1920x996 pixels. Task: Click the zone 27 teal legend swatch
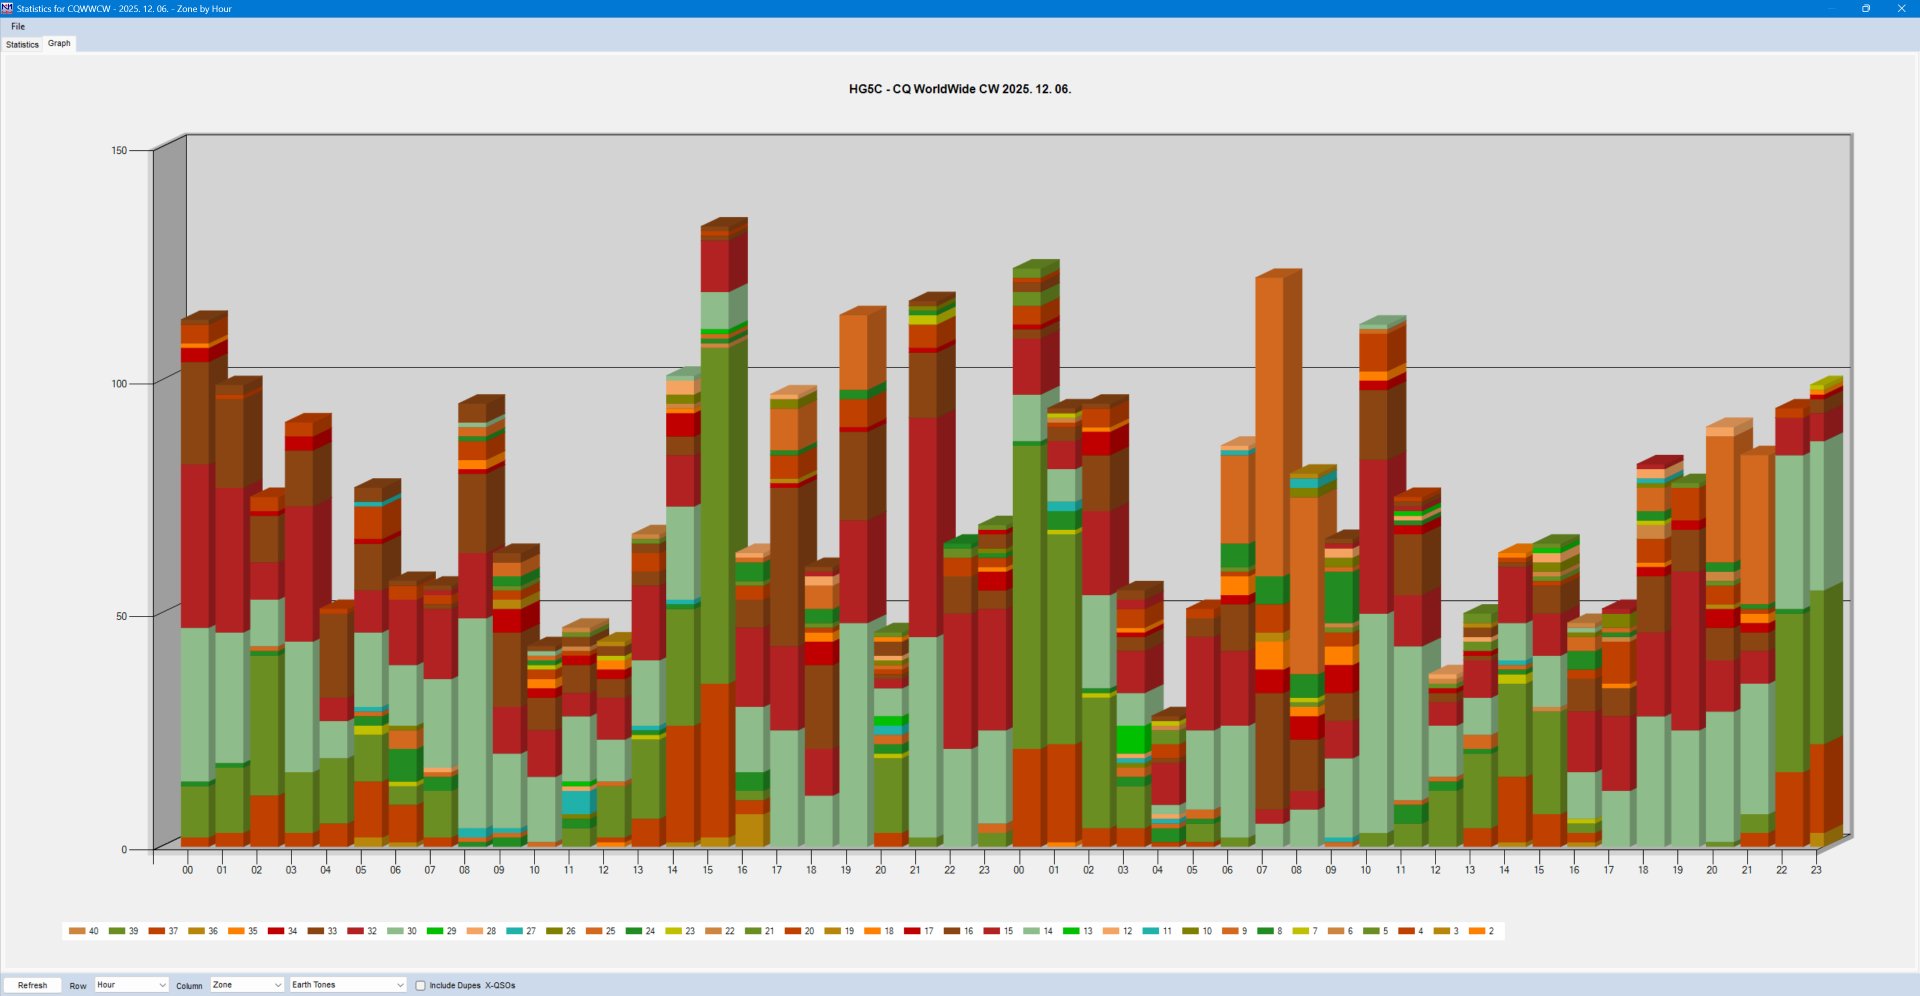coord(514,931)
